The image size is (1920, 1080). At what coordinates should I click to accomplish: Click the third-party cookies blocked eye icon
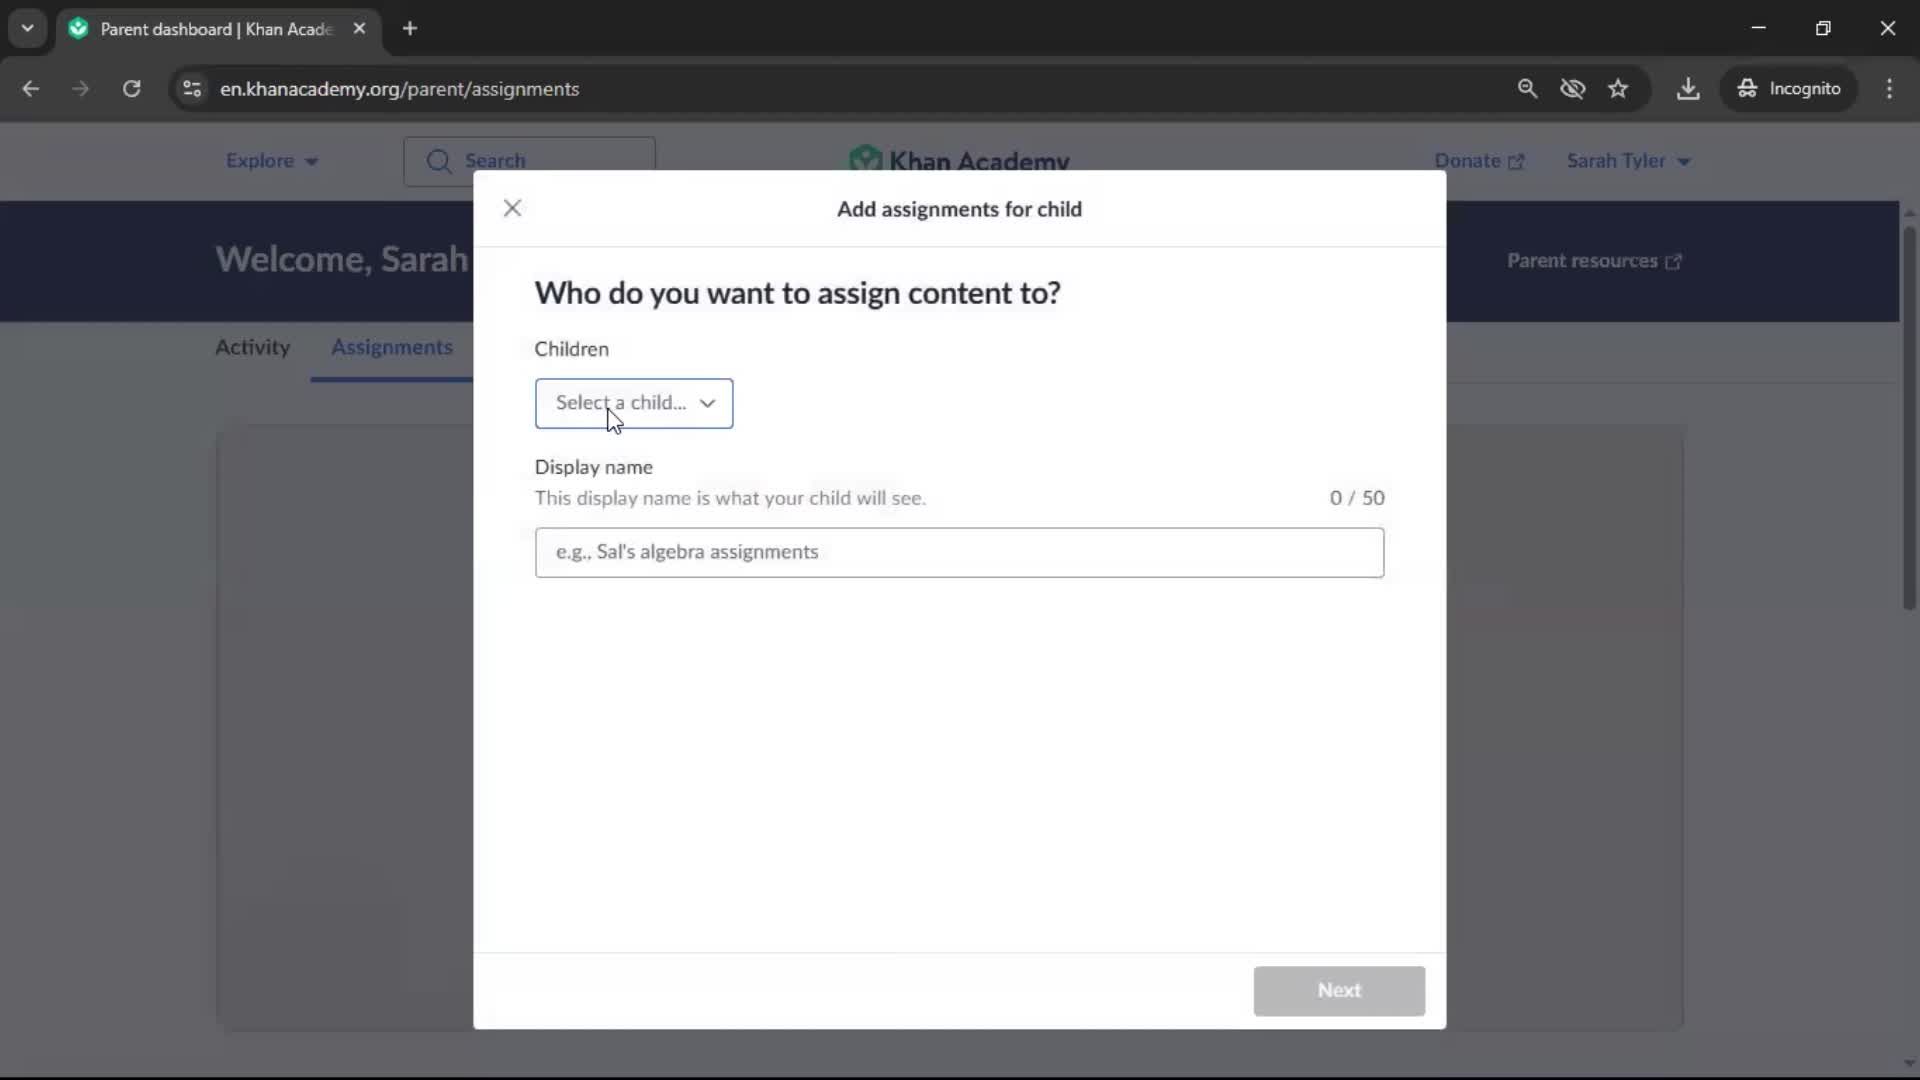[1572, 88]
